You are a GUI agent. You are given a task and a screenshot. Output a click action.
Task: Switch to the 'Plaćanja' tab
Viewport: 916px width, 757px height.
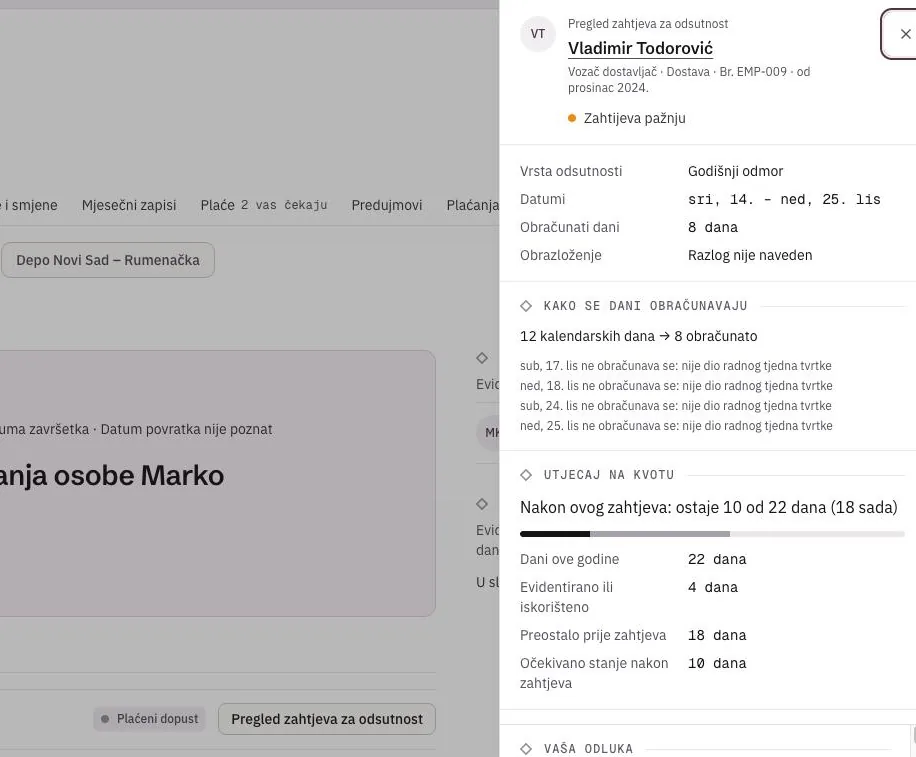(x=473, y=205)
